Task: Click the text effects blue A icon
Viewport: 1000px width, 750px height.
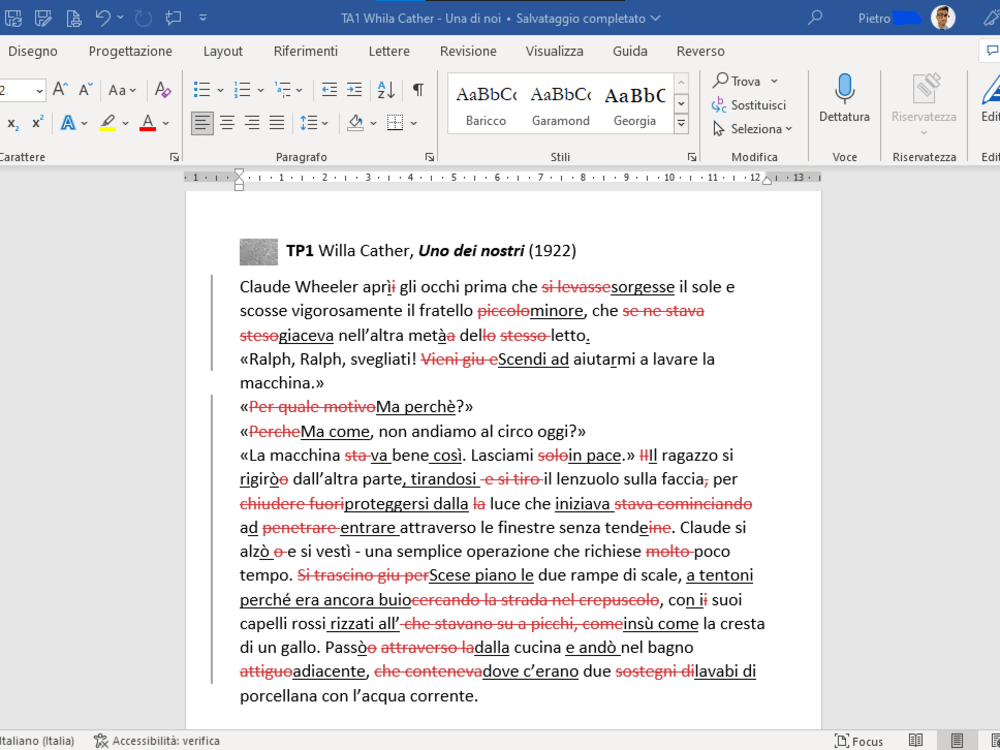Action: click(x=68, y=122)
